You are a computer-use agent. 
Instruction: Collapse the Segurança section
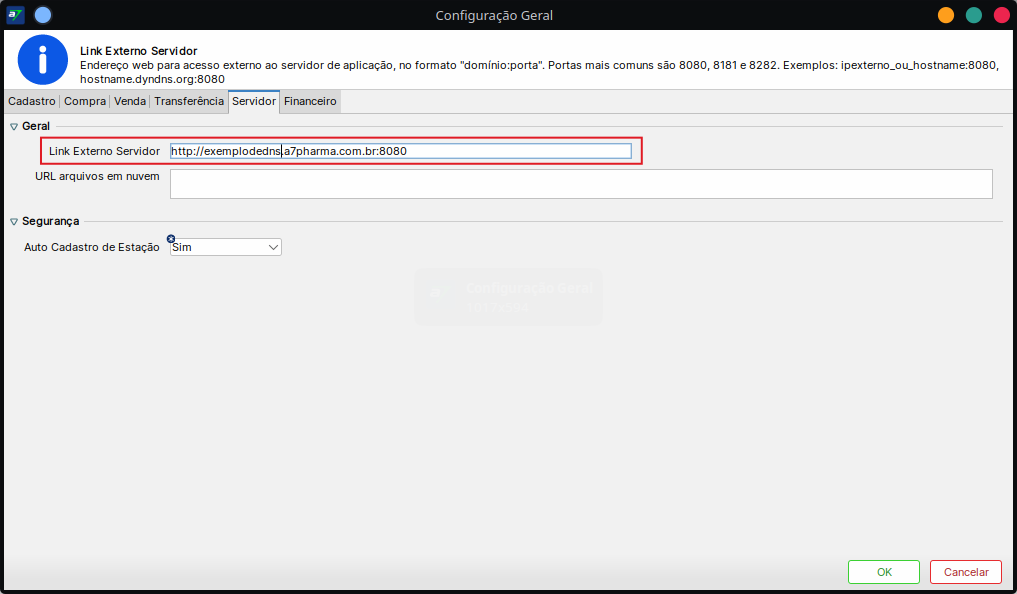(12, 220)
